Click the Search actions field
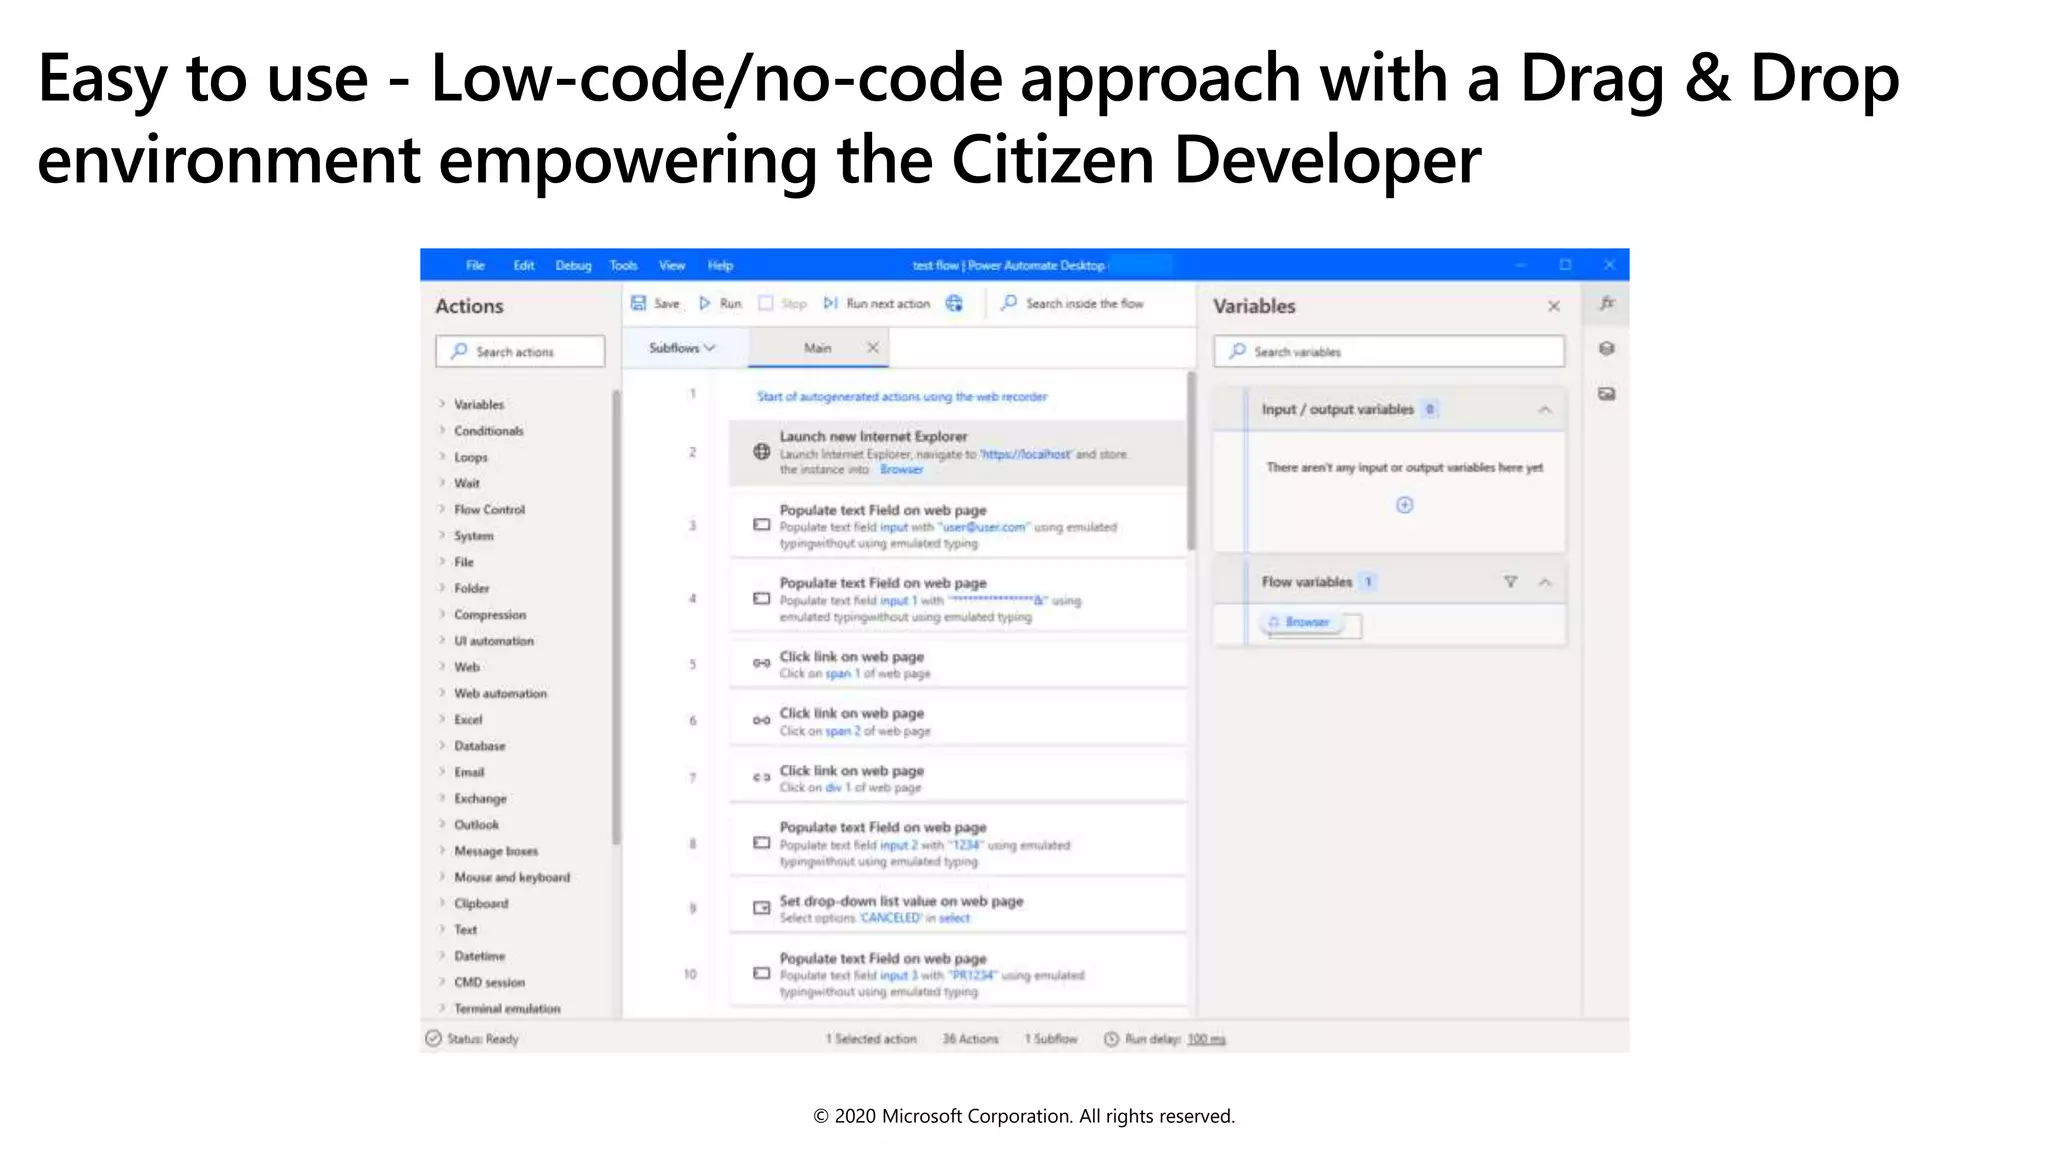This screenshot has height=1152, width=2048. coord(520,351)
